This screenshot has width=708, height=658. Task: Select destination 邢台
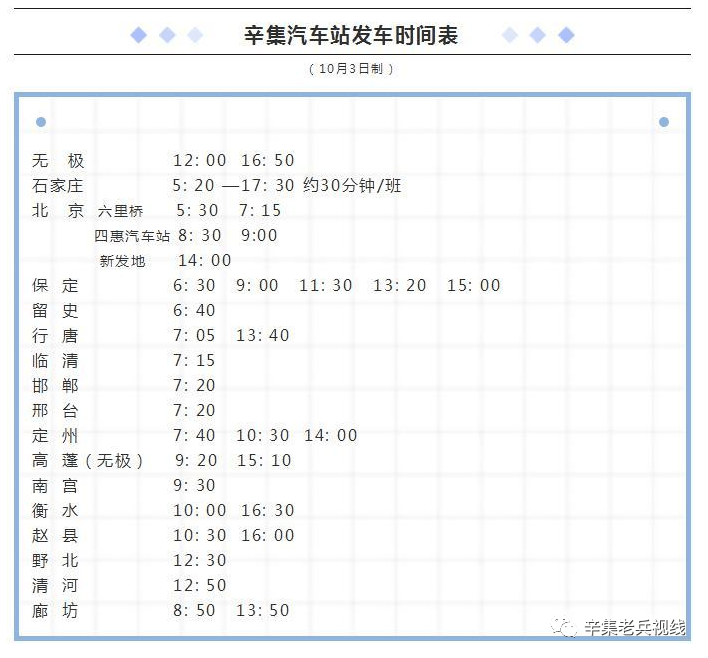(55, 411)
